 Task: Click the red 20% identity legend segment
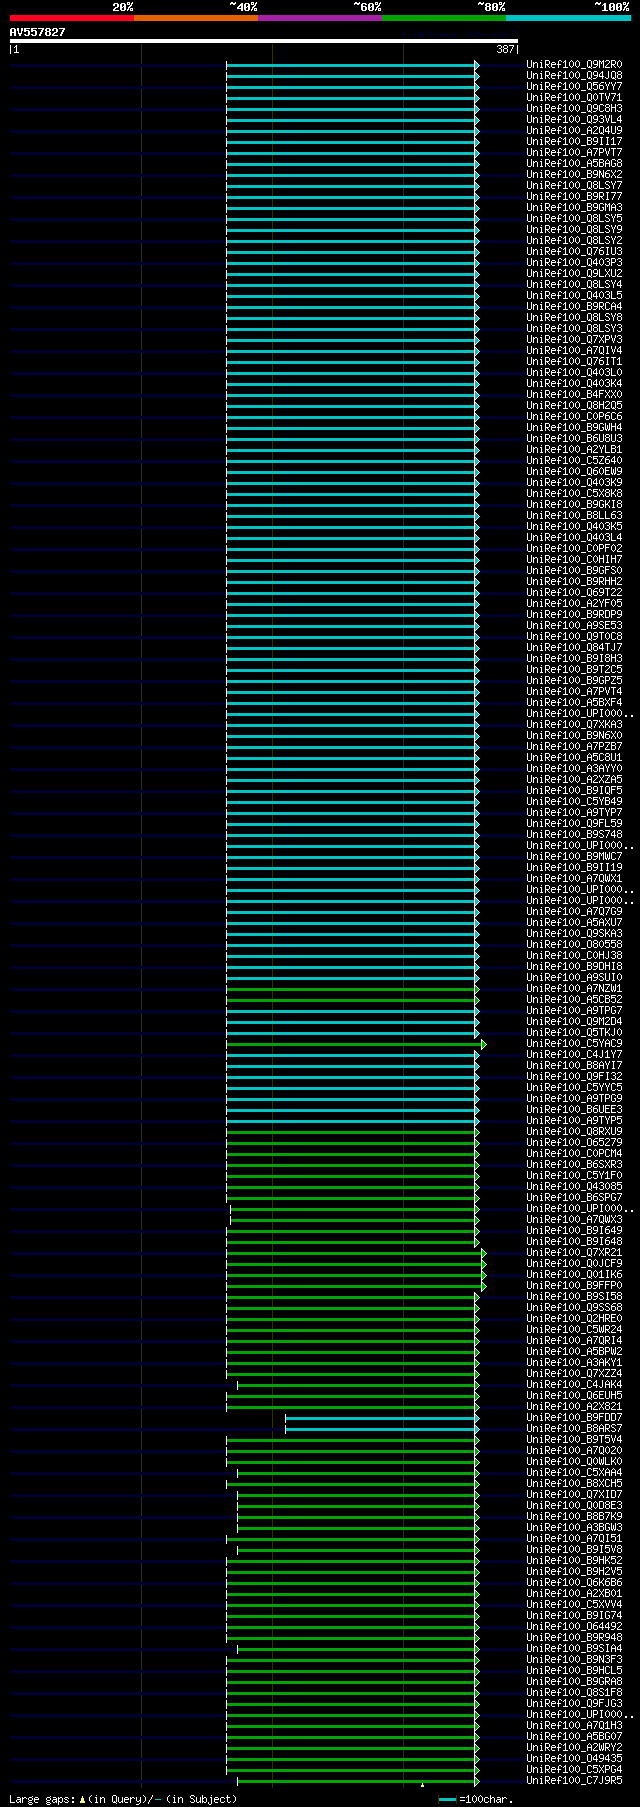click(x=72, y=18)
